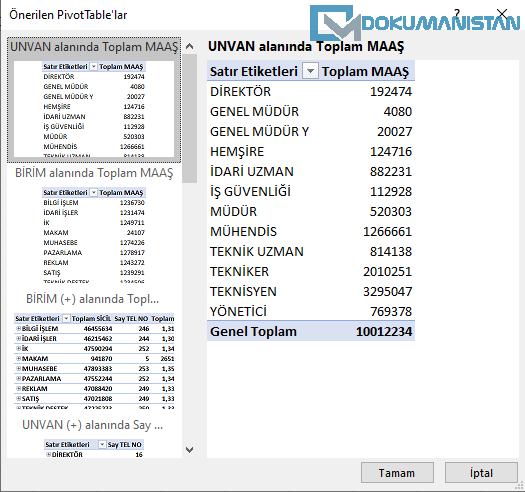Click the value 3295047 in preview

(387, 292)
